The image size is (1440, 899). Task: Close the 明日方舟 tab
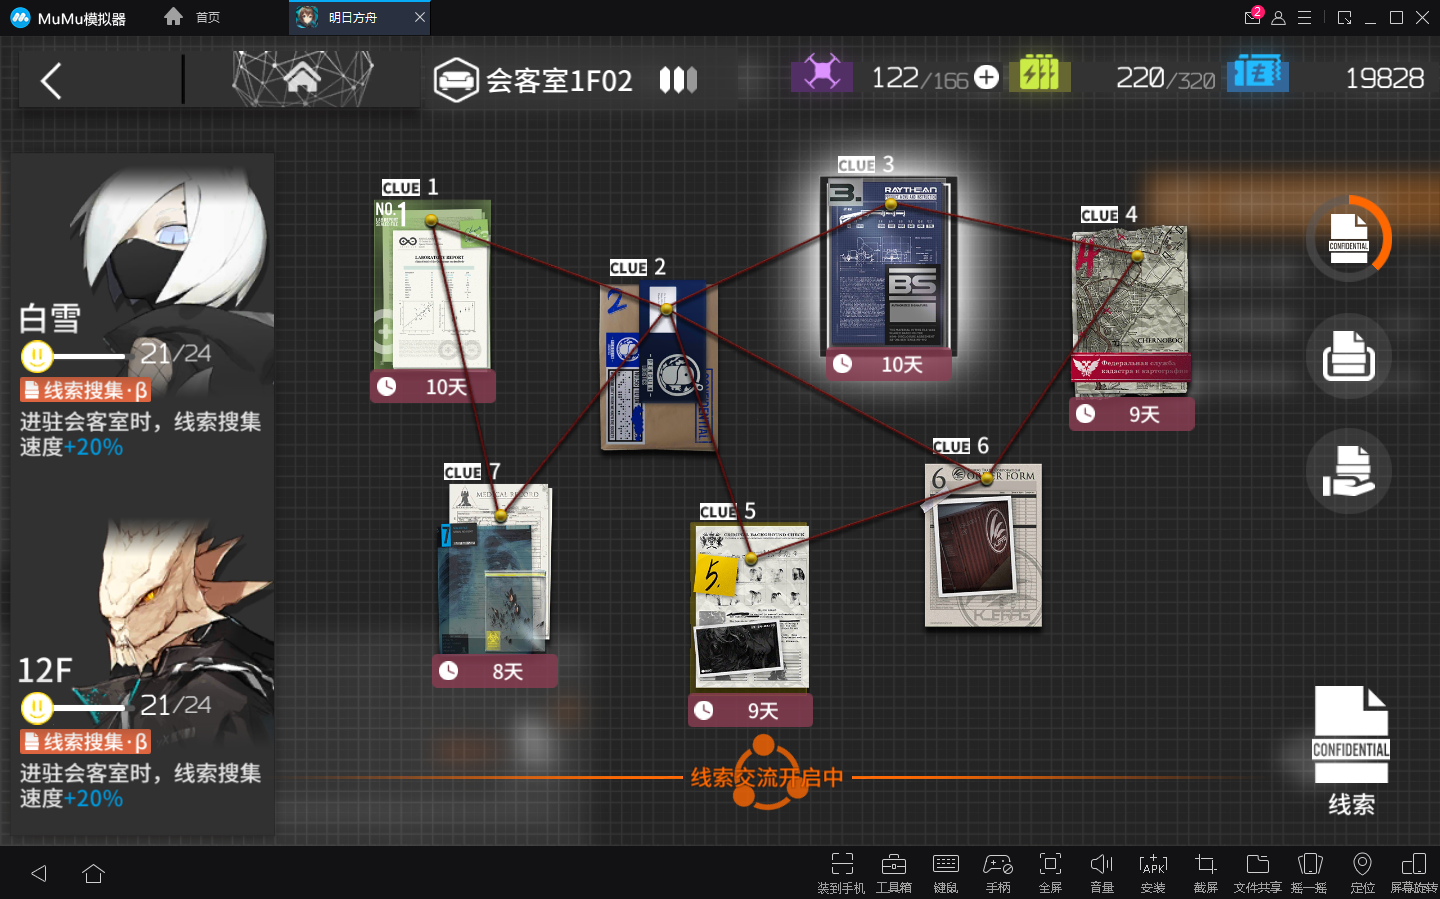pyautogui.click(x=420, y=17)
